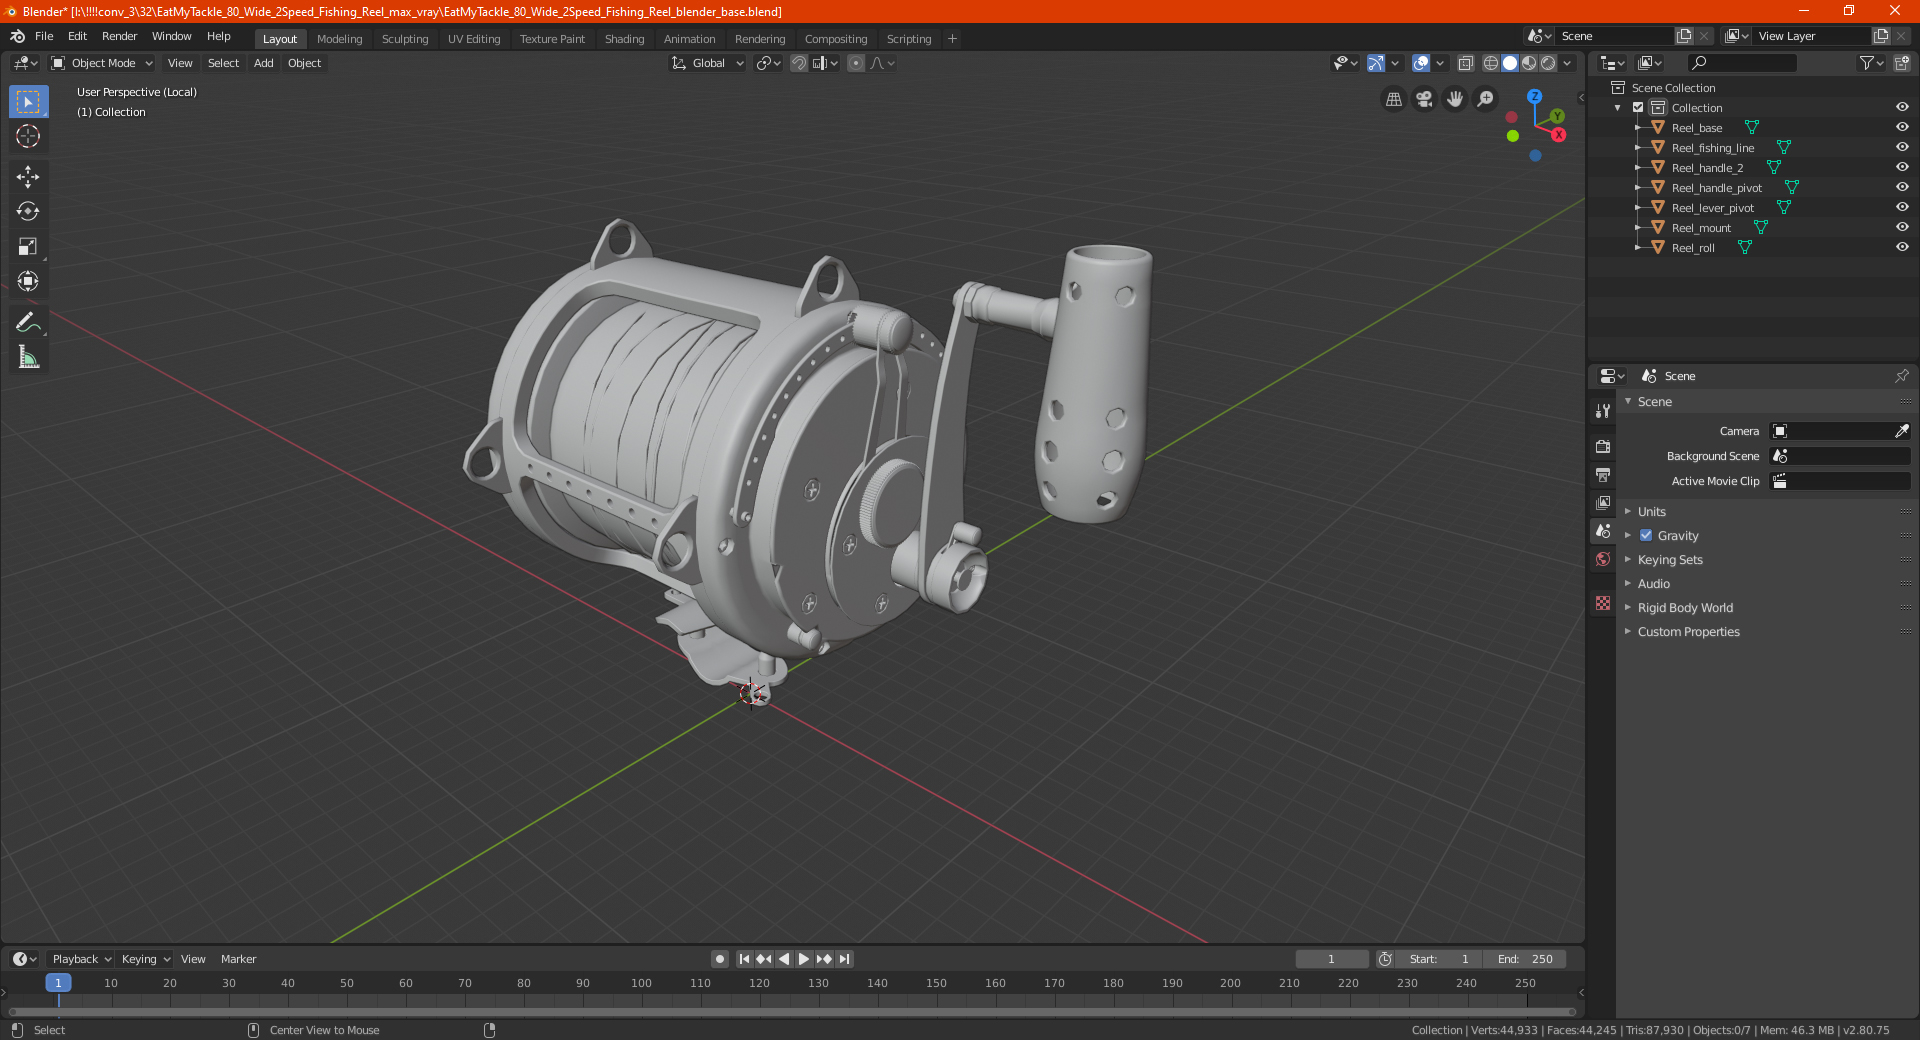
Task: Open the Texture properties tab
Action: tap(1603, 603)
